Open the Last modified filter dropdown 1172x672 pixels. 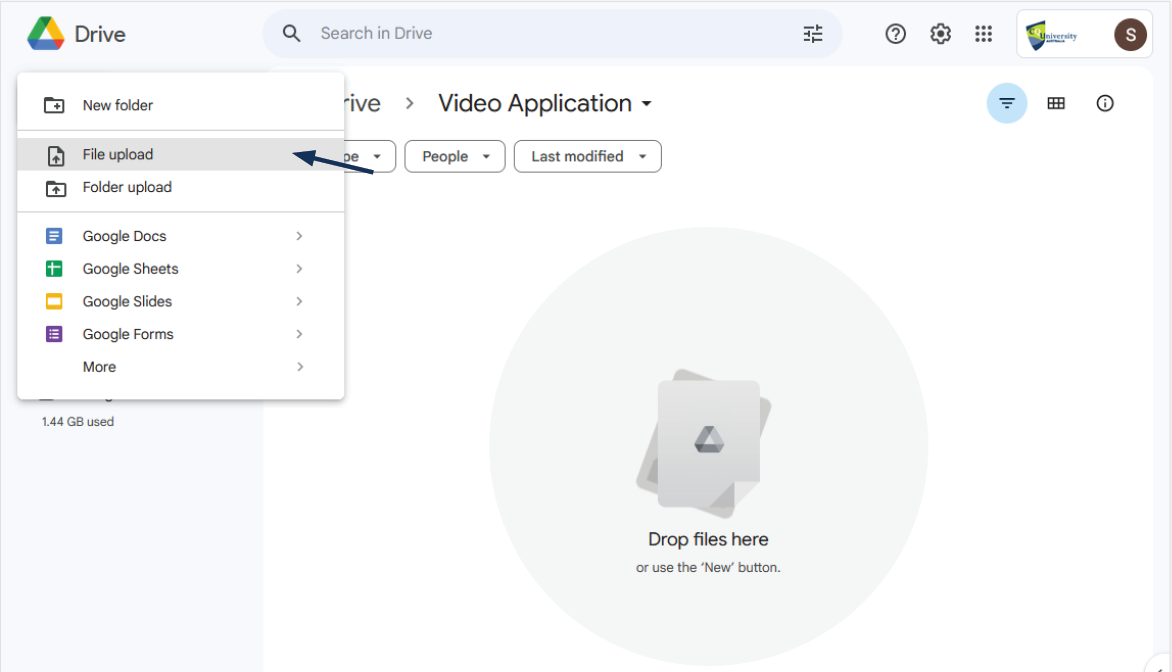pos(587,156)
